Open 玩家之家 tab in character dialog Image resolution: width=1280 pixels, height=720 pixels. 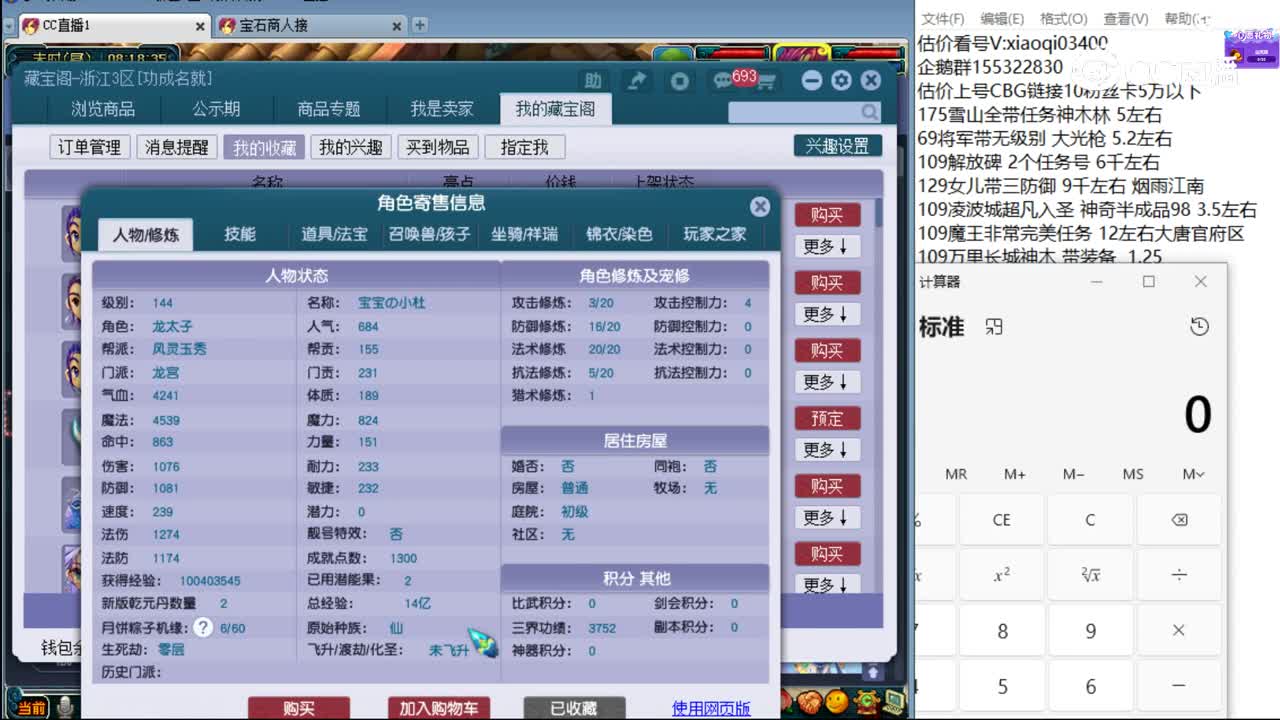tap(714, 234)
